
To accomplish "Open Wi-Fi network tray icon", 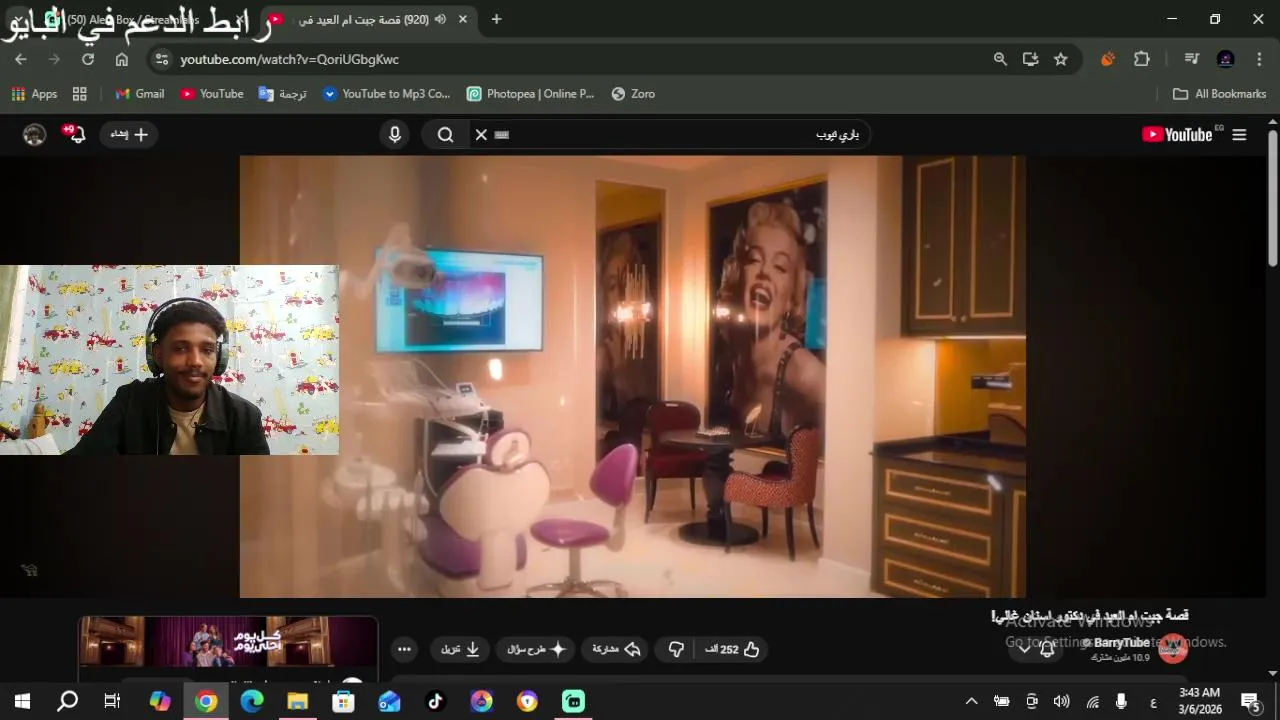I will point(1093,701).
